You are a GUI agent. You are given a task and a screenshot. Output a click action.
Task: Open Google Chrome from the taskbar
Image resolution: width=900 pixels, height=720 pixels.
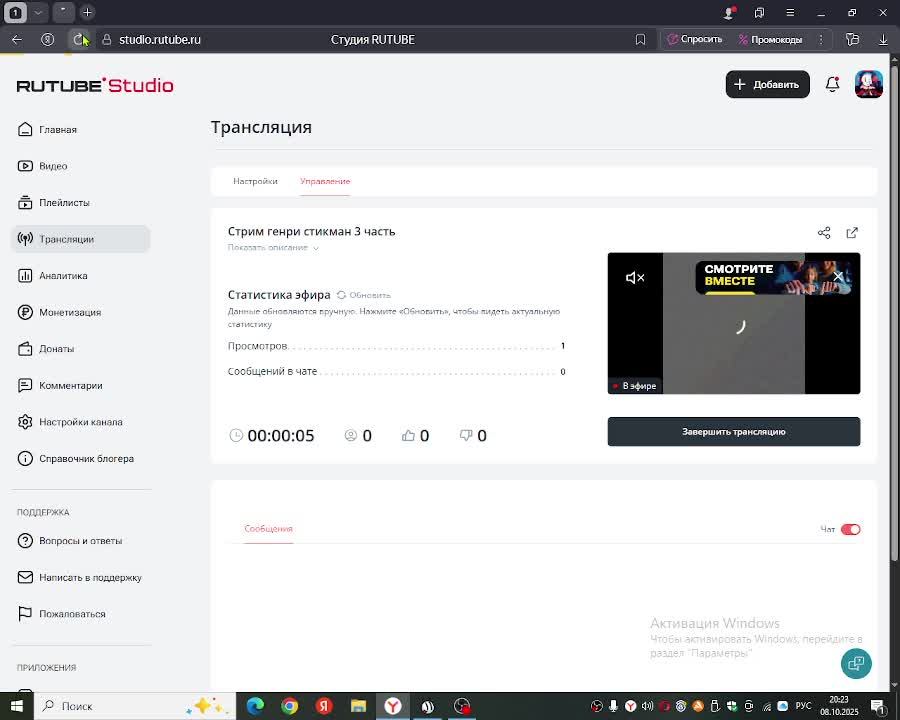pos(290,706)
